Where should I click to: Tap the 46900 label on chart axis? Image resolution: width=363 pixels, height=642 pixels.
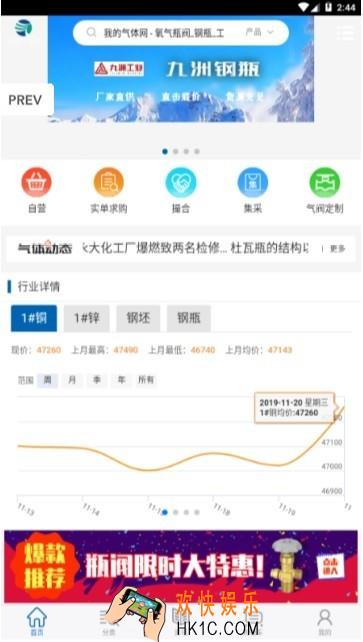pos(331,491)
